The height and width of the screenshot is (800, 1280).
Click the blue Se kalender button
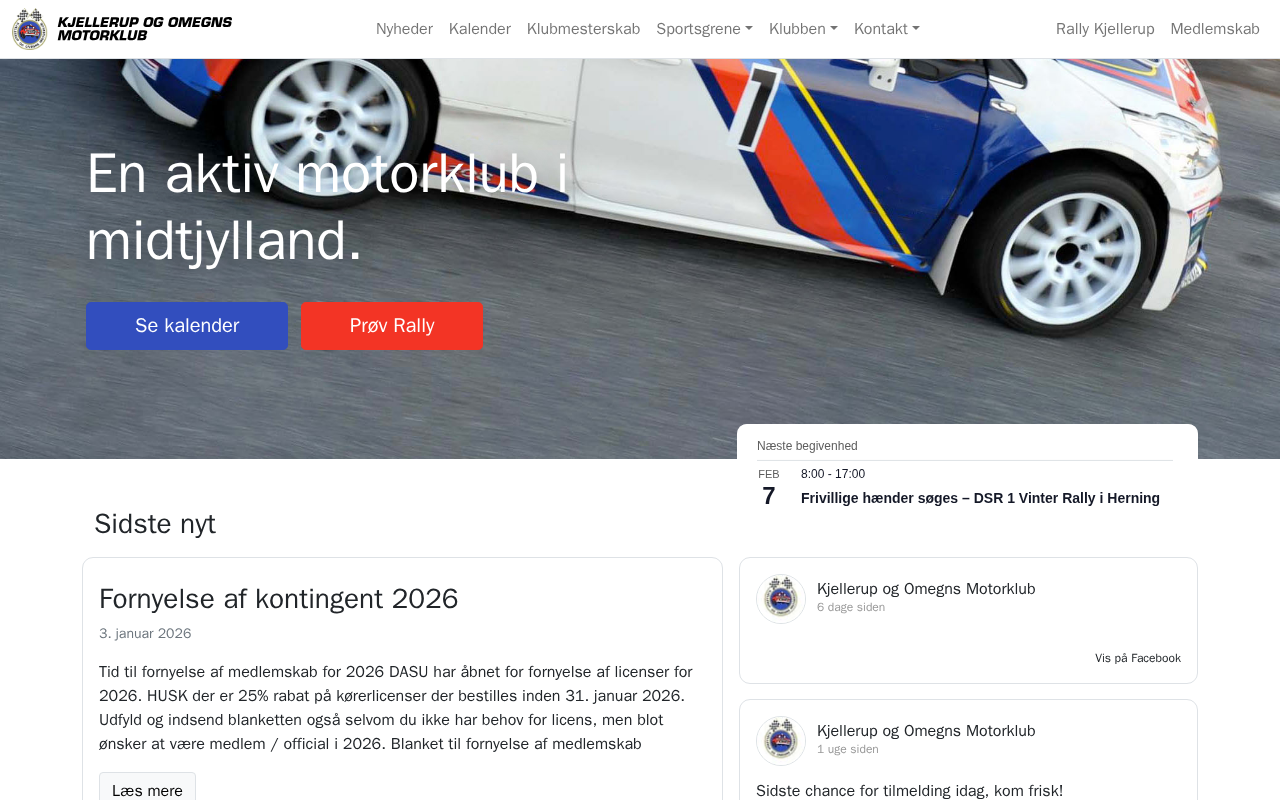187,326
